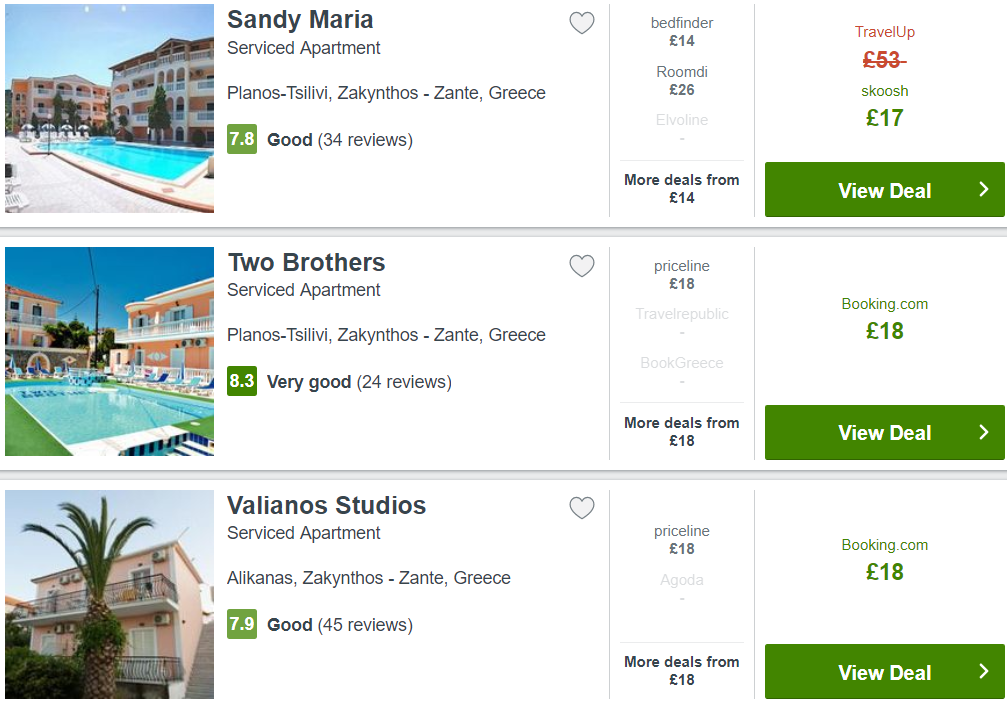
Task: Open the Two Brothers pool photo
Action: coord(109,351)
